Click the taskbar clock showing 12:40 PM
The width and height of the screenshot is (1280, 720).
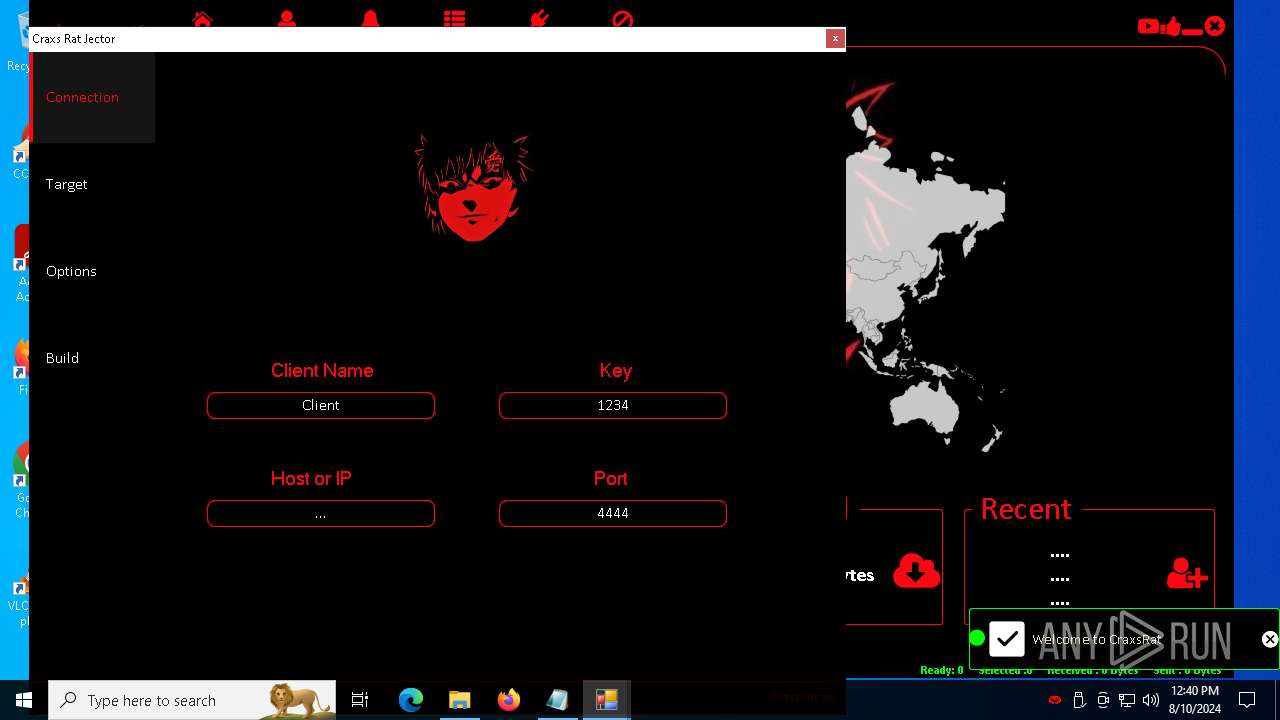click(1194, 700)
